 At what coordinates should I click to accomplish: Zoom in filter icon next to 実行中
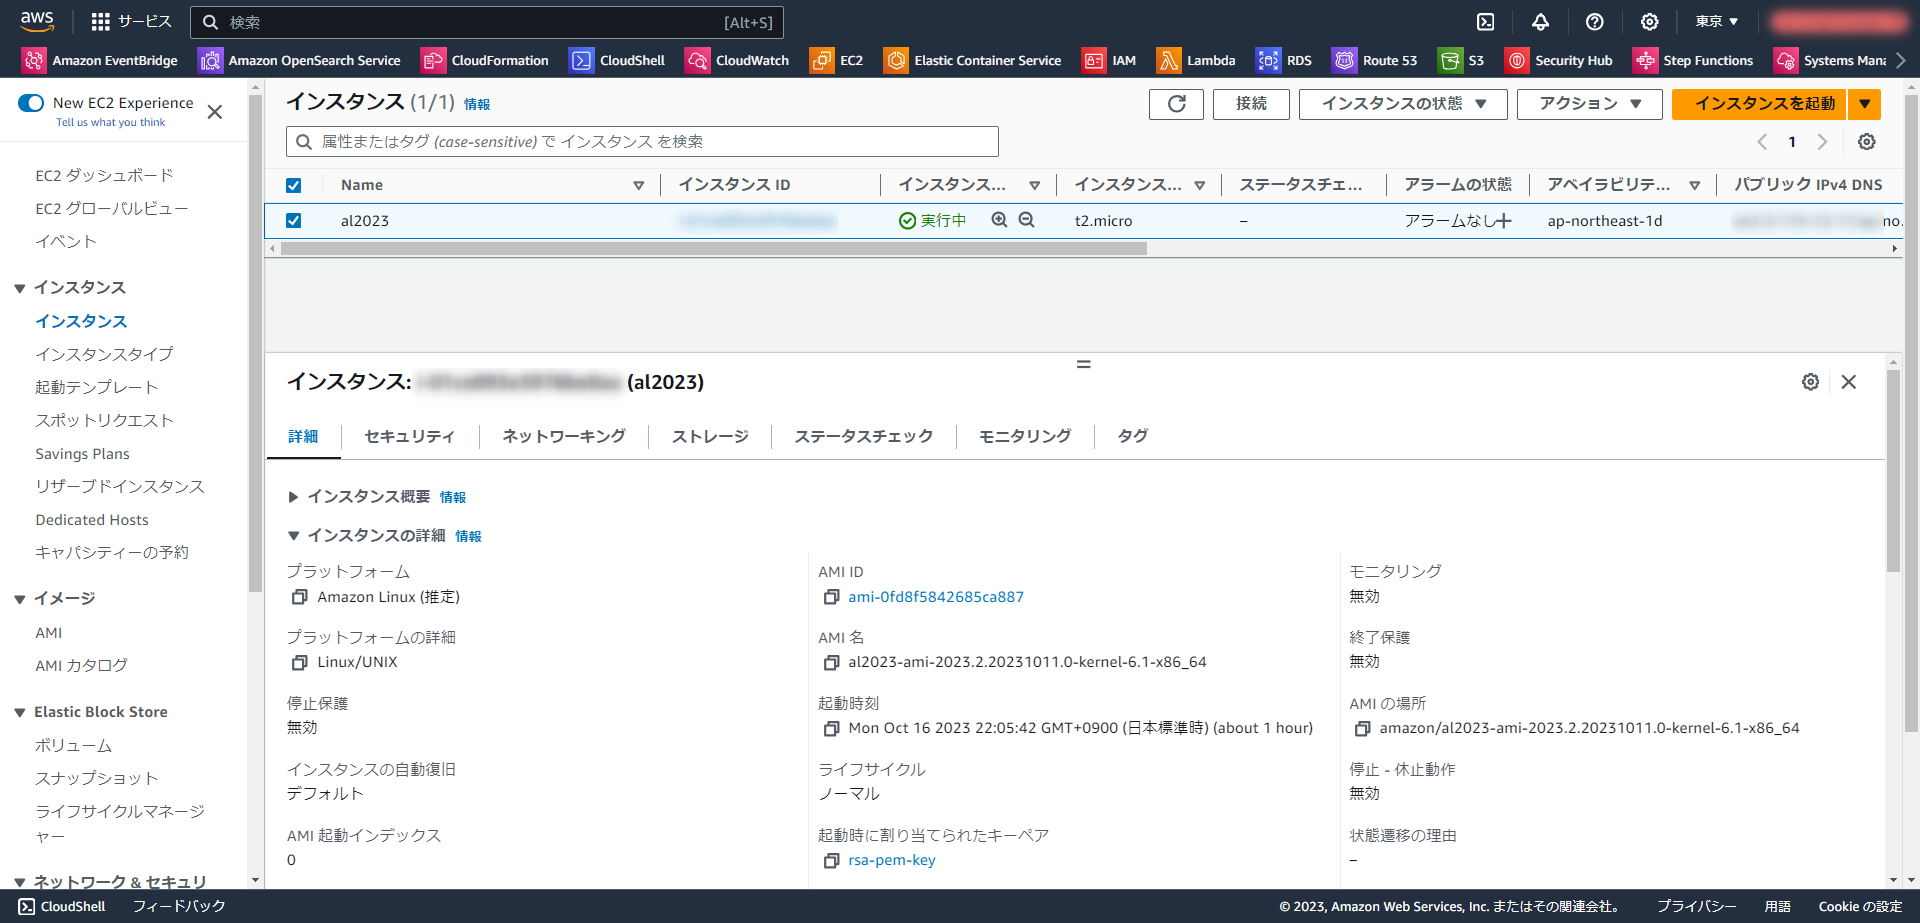[999, 220]
